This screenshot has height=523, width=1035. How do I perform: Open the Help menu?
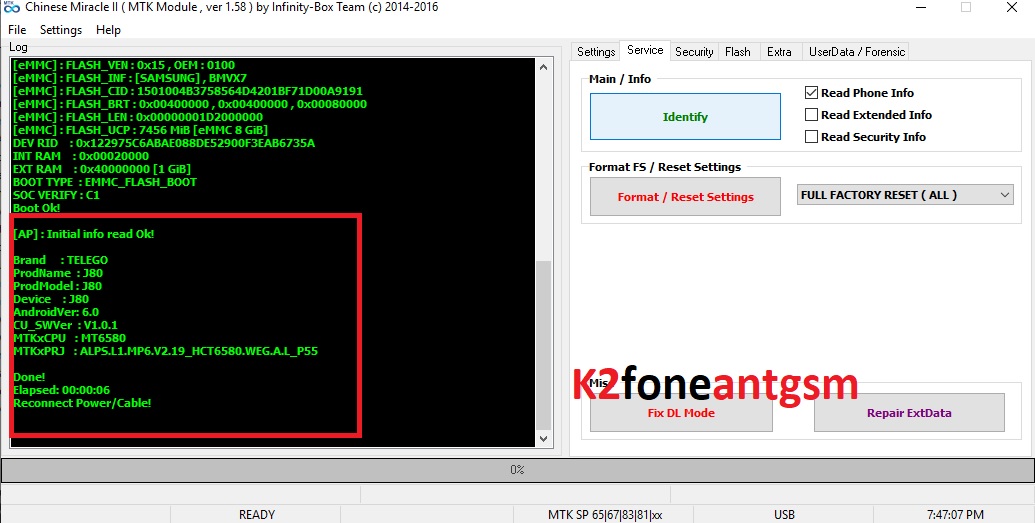[x=108, y=30]
